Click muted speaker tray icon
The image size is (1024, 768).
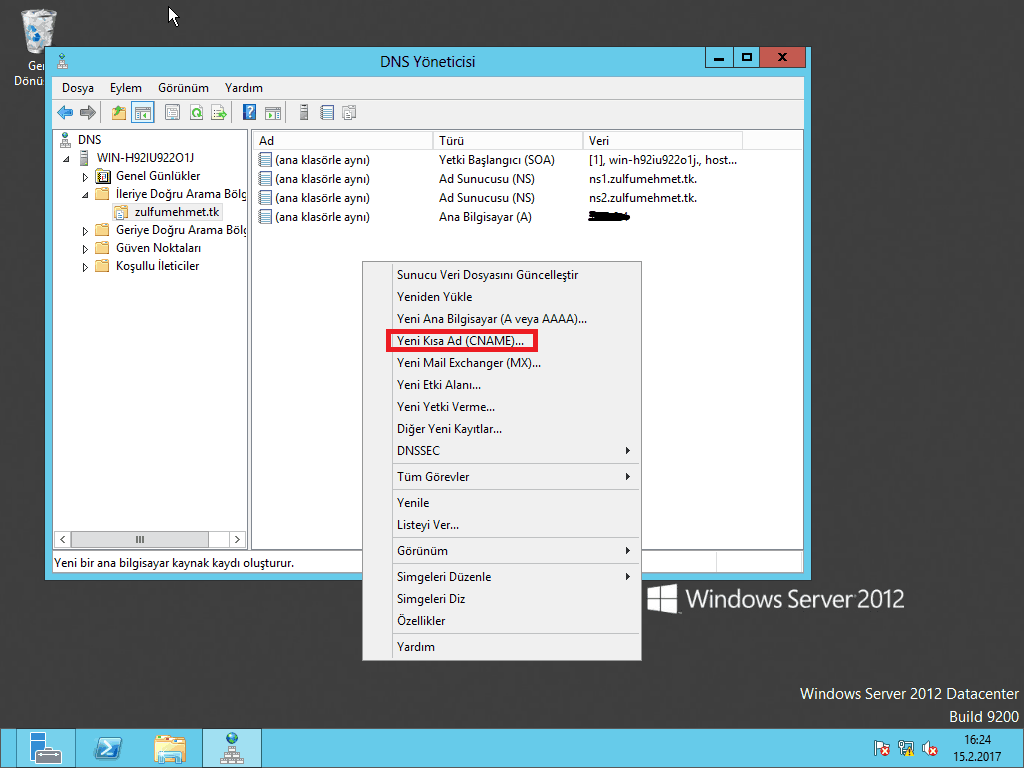click(930, 748)
